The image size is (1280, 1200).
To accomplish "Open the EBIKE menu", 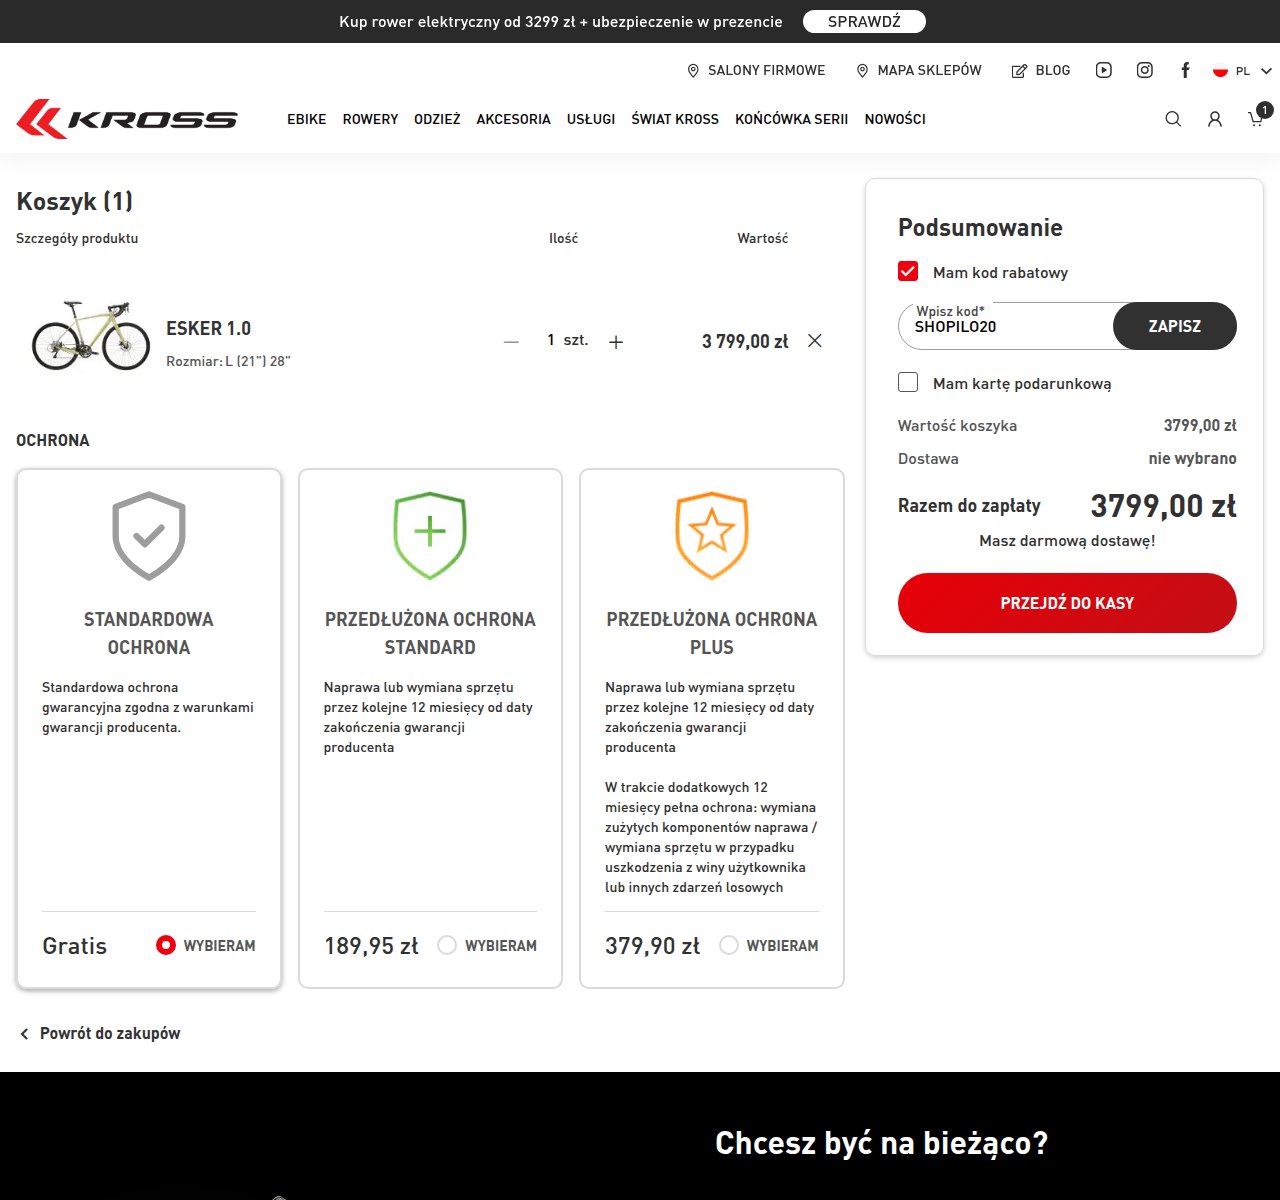I will 307,119.
